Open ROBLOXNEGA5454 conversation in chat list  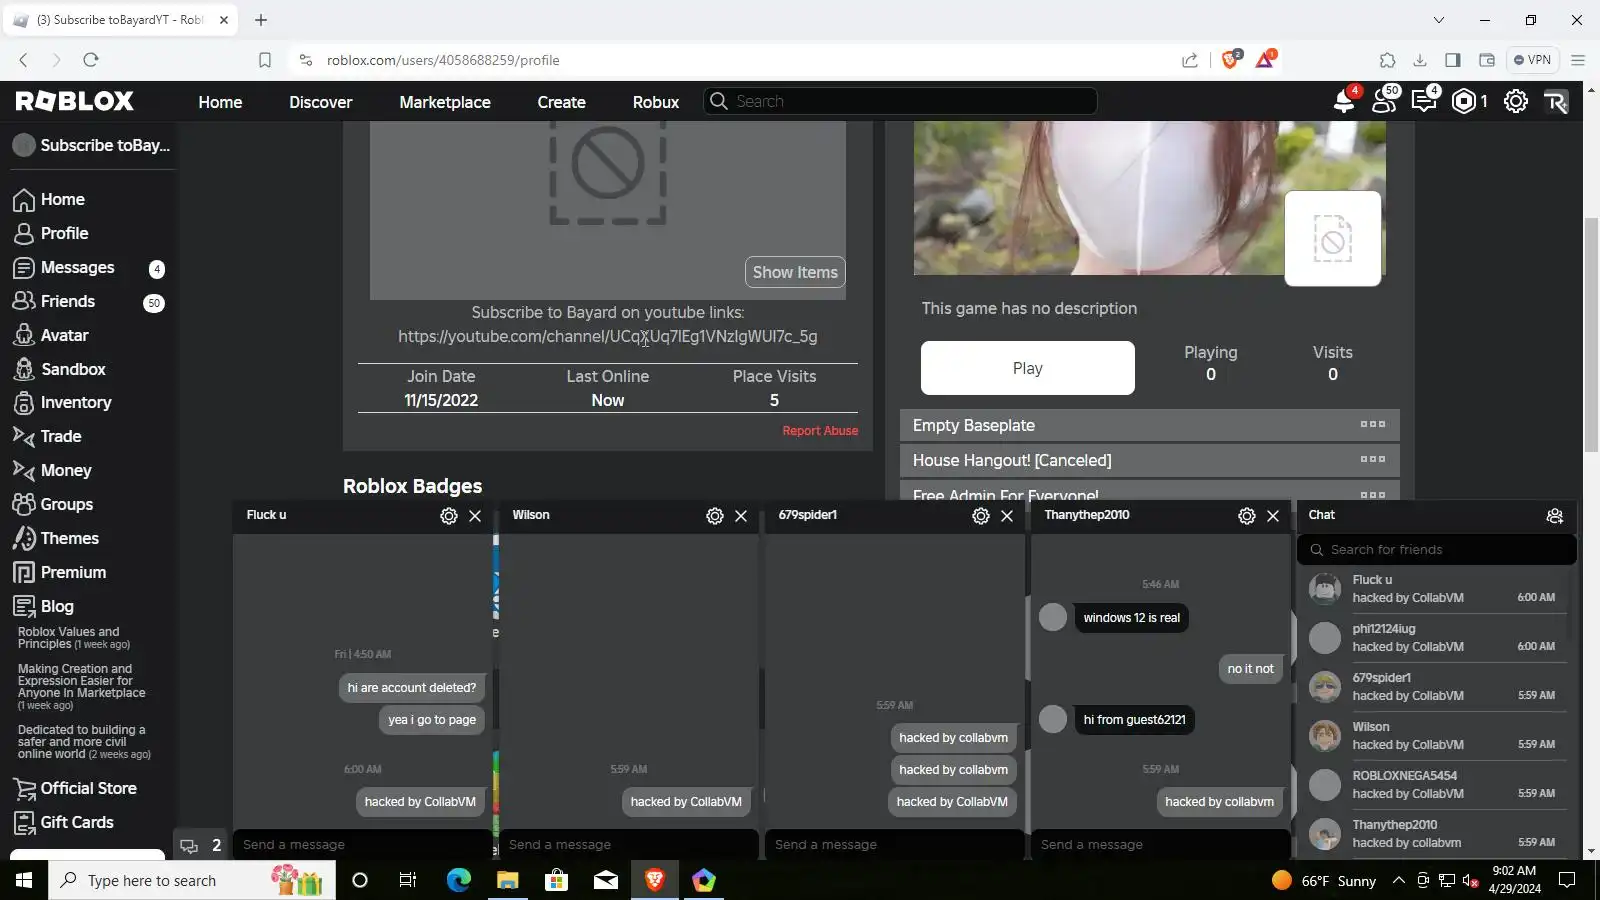coord(1436,785)
